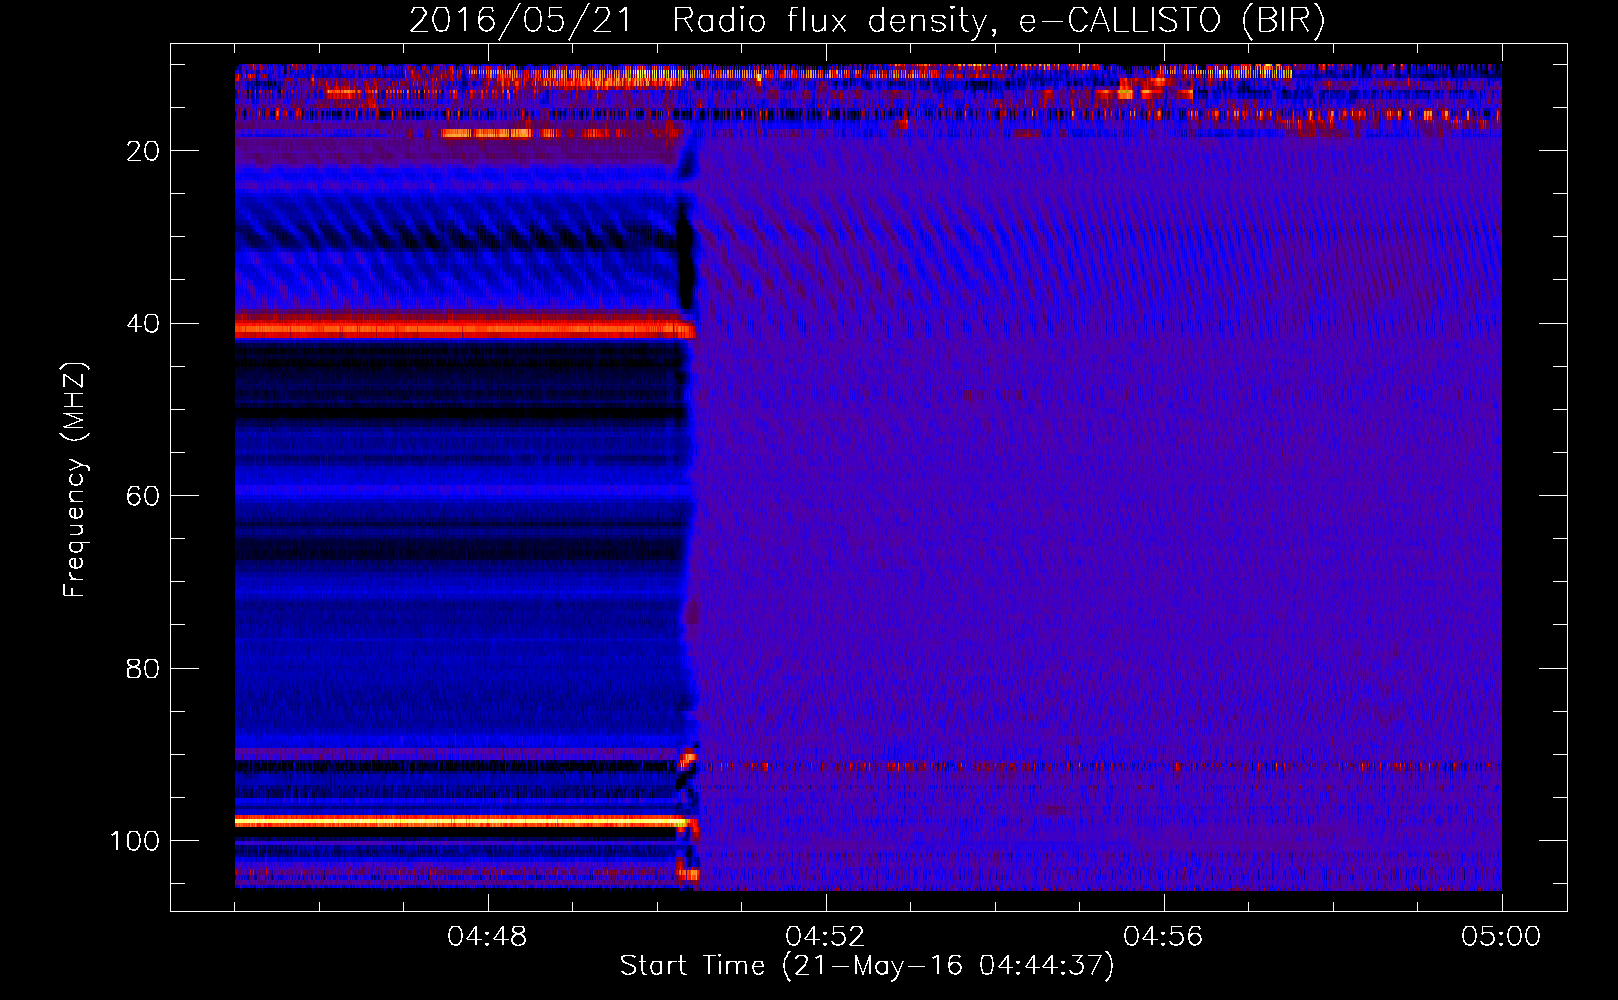Click the '20' frequency tick label

[143, 151]
